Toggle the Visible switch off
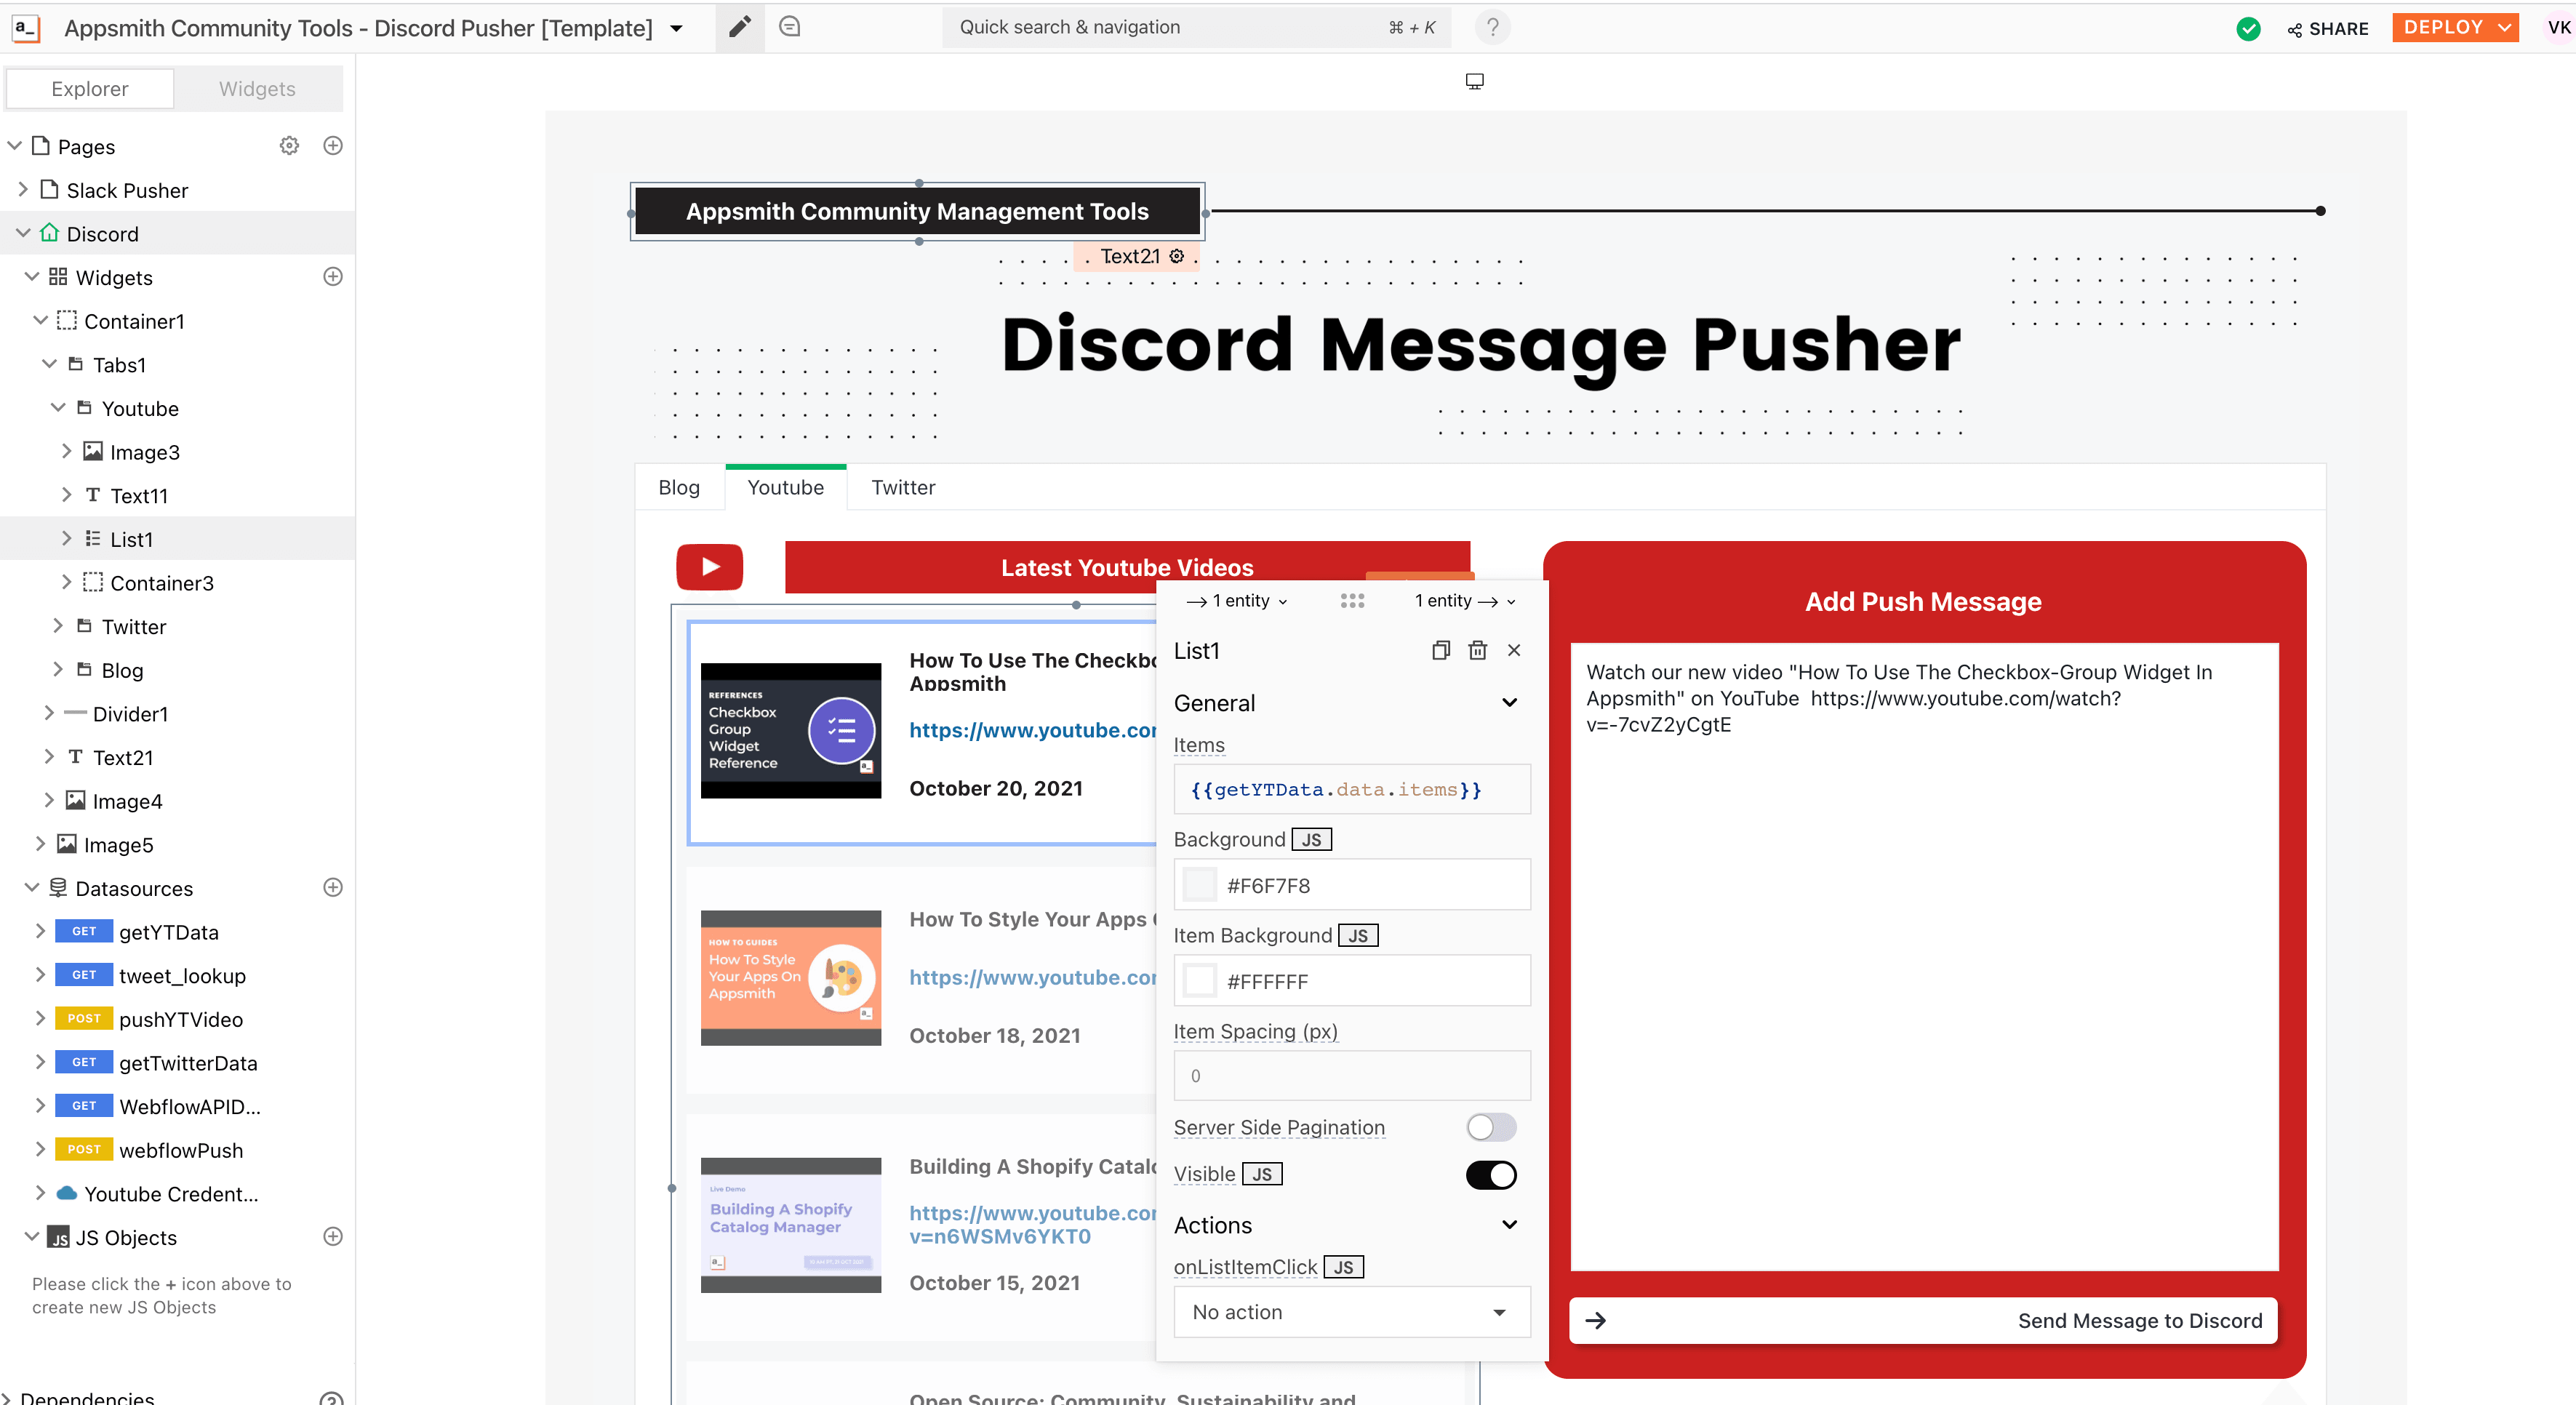 click(x=1491, y=1175)
